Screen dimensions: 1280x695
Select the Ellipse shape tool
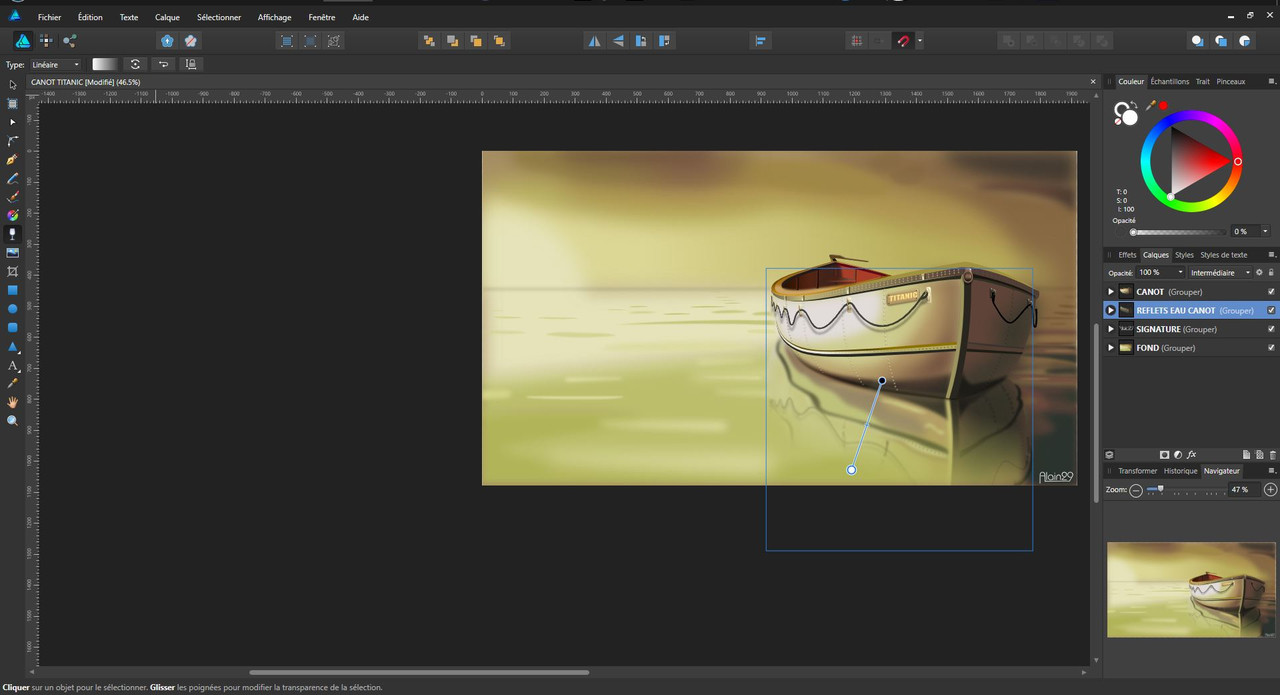[12, 309]
